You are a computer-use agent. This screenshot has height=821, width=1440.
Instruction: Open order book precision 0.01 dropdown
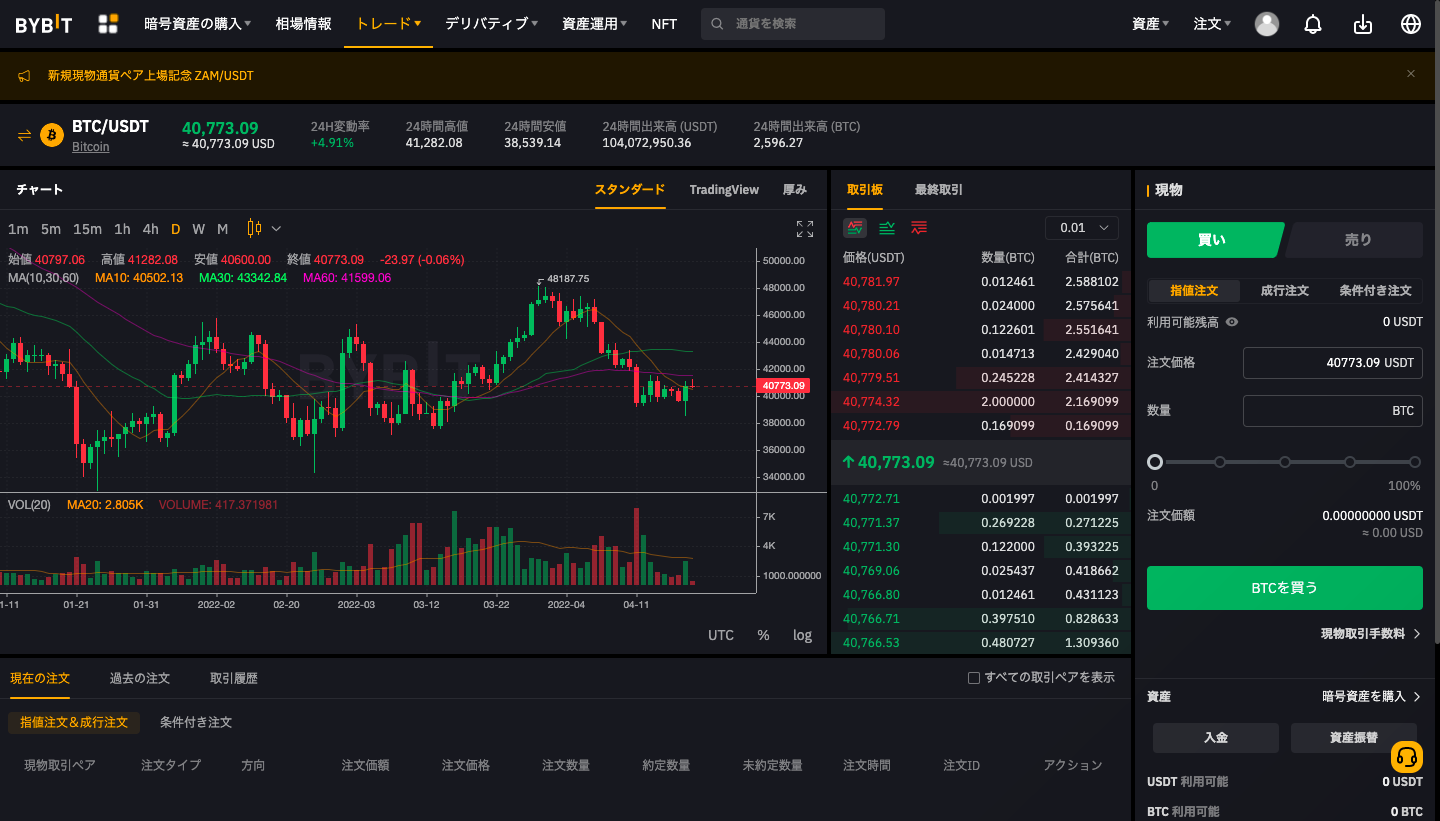coord(1082,228)
